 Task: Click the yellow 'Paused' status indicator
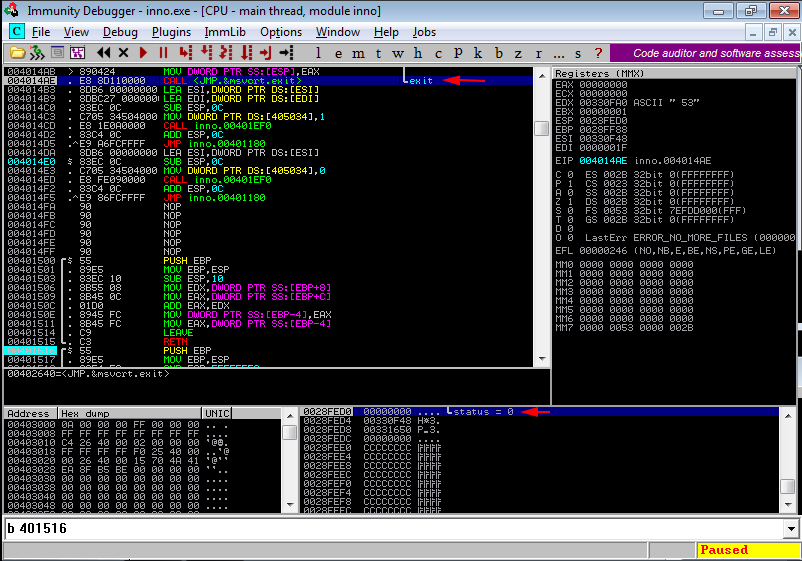coord(747,550)
